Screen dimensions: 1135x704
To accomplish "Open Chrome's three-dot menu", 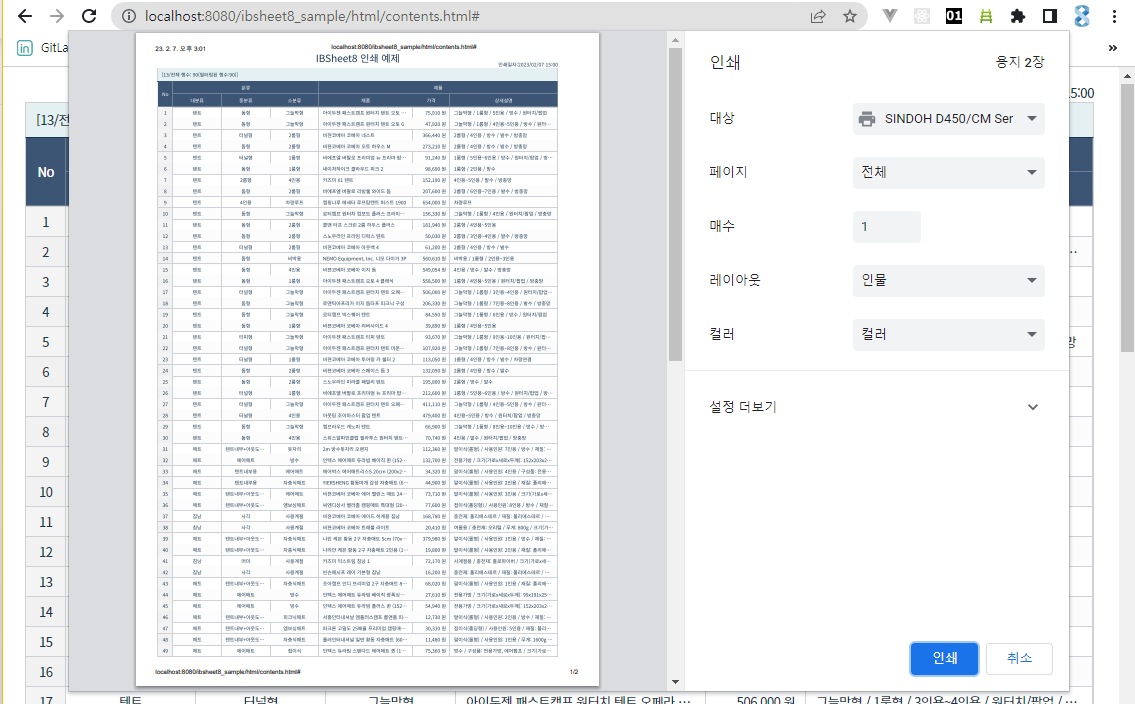I will (x=1114, y=16).
